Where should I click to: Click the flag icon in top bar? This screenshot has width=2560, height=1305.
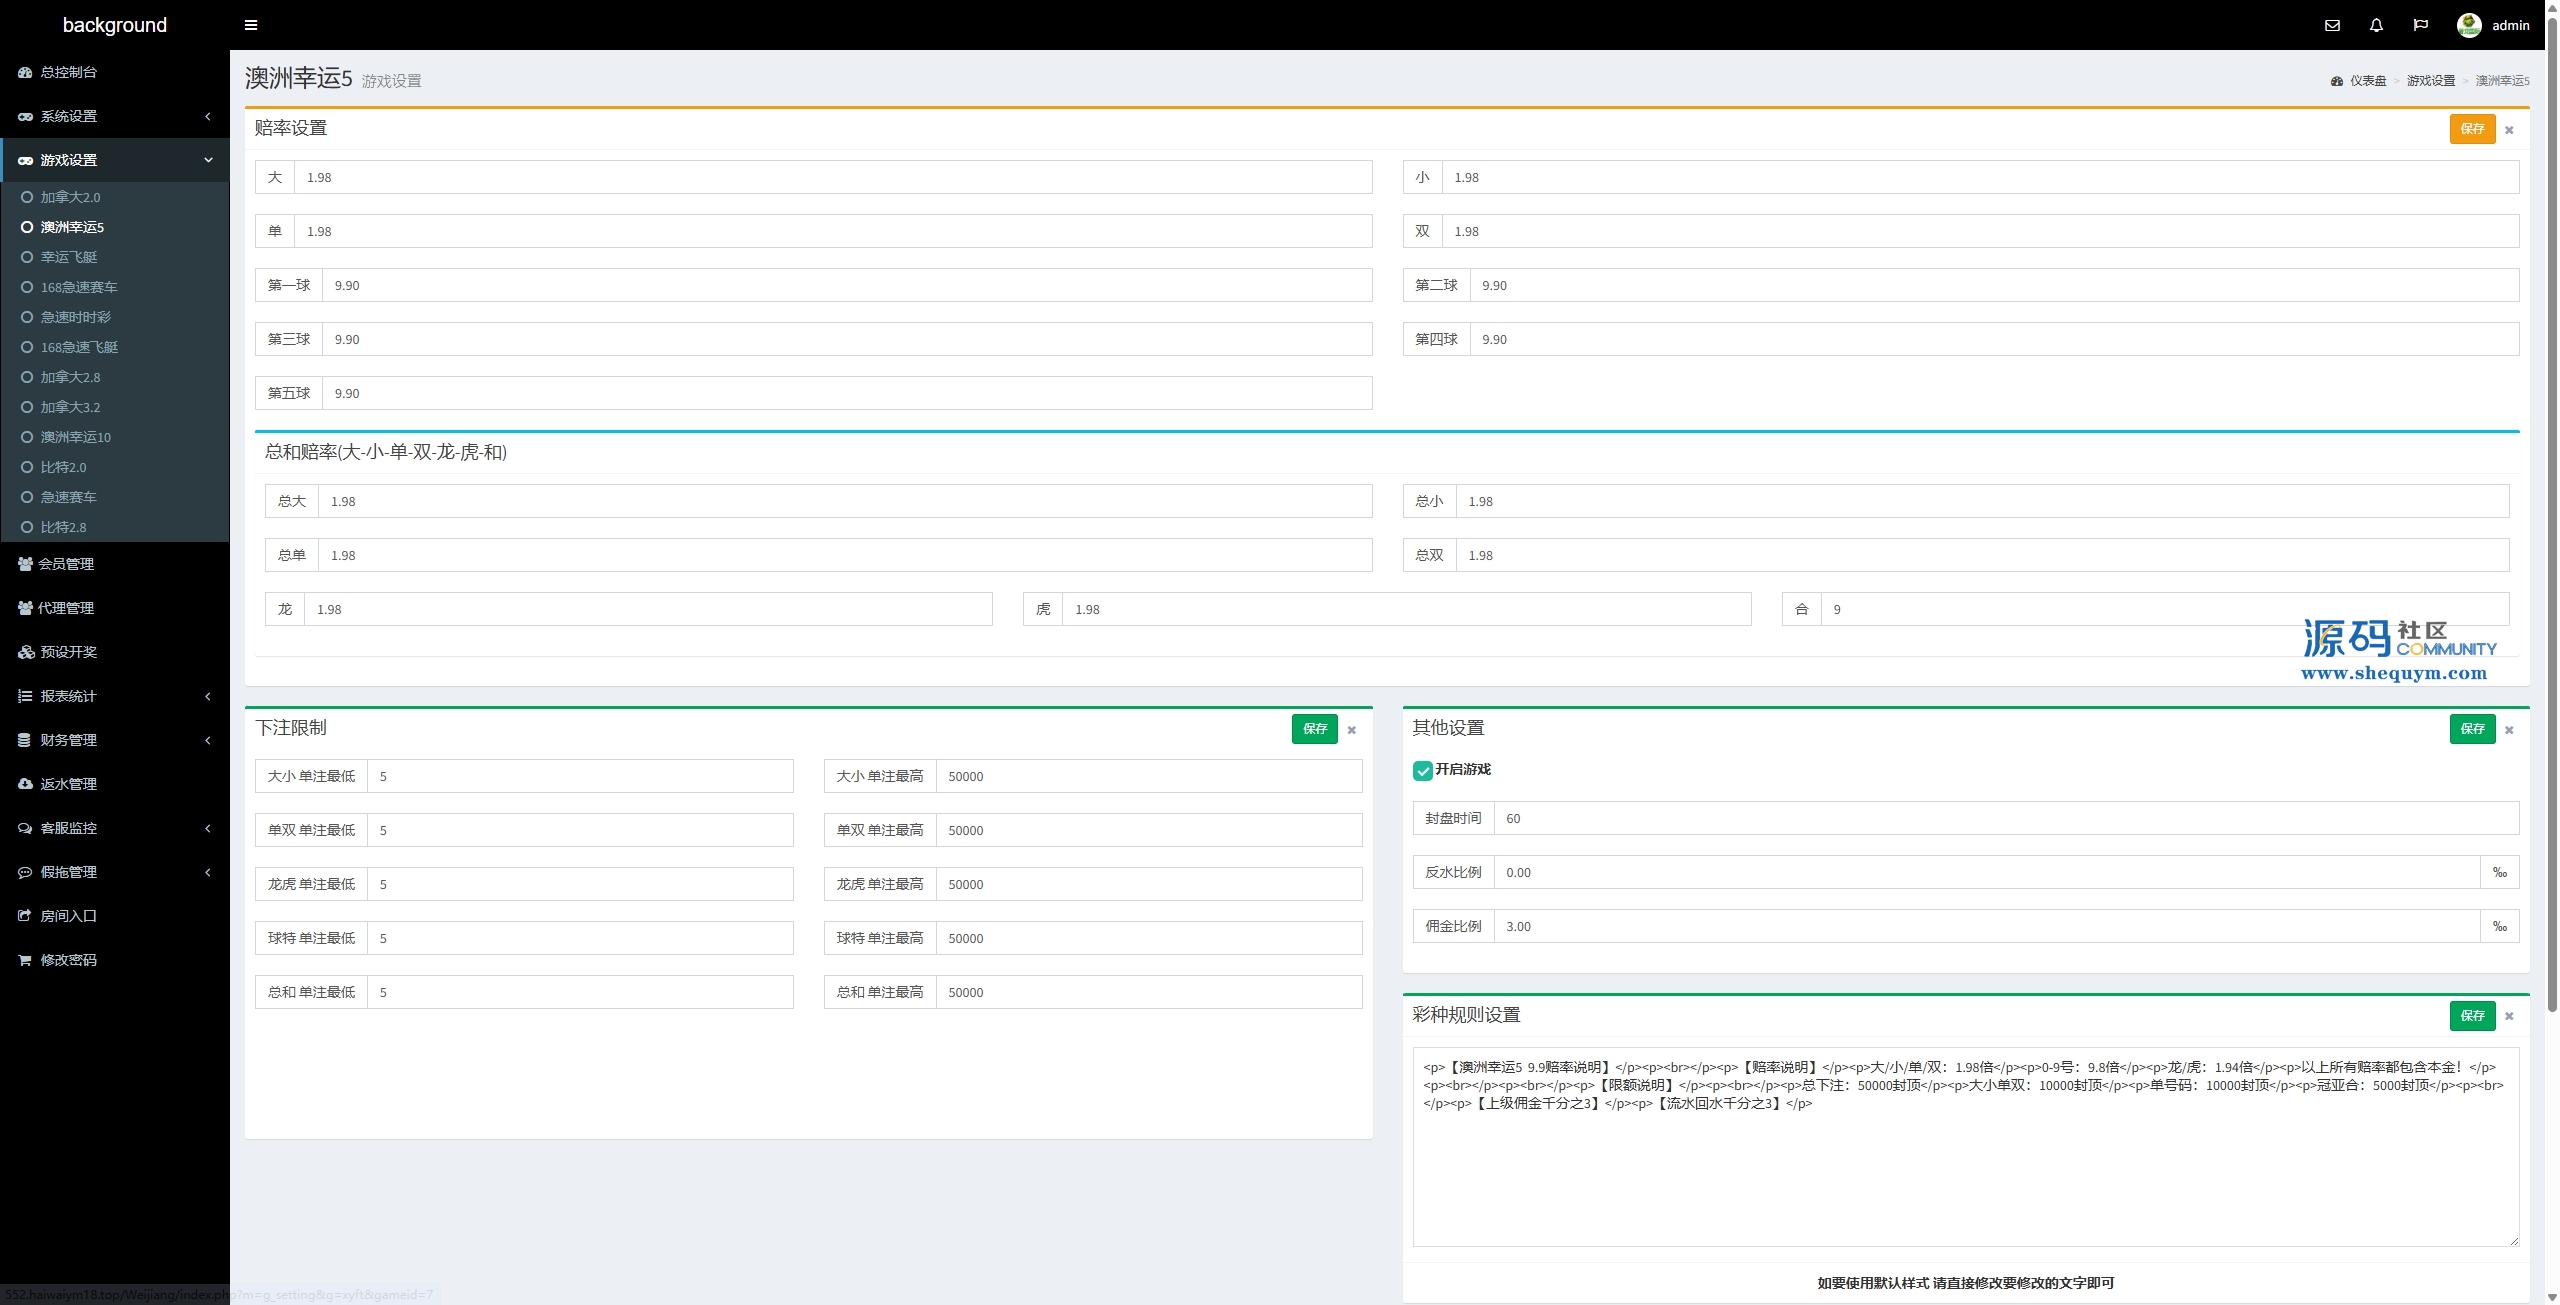[2420, 25]
